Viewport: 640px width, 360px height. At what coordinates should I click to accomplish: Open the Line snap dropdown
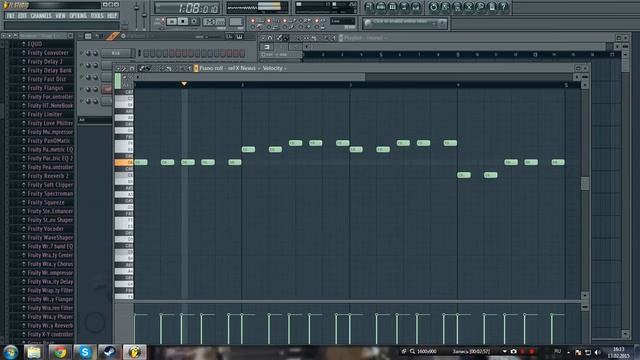coord(342,21)
